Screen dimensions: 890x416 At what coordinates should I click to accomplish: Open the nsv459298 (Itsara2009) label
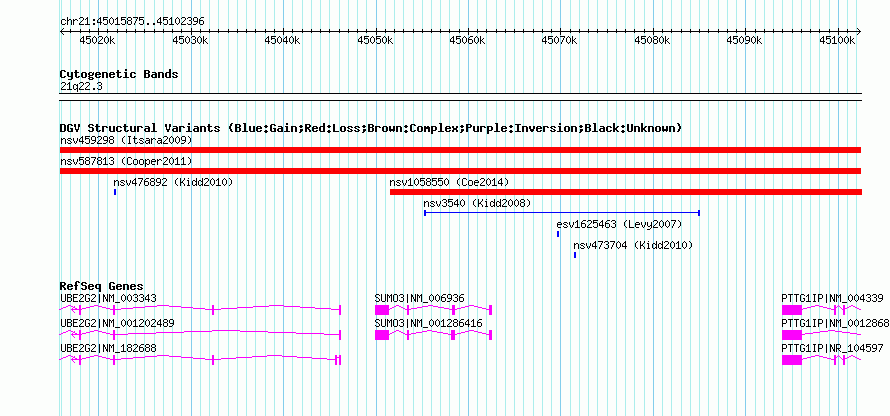click(126, 140)
